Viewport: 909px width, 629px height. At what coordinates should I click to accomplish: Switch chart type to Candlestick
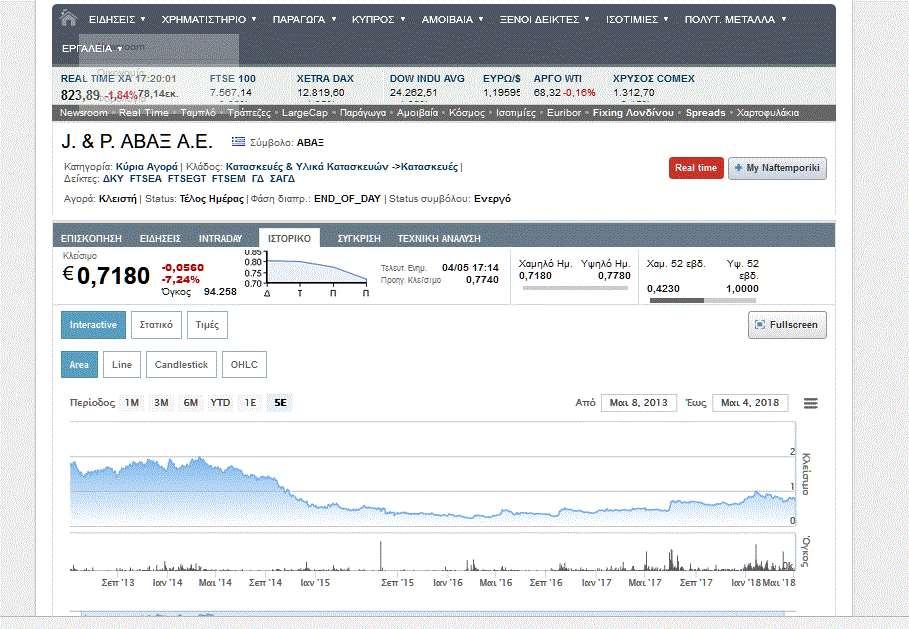181,365
